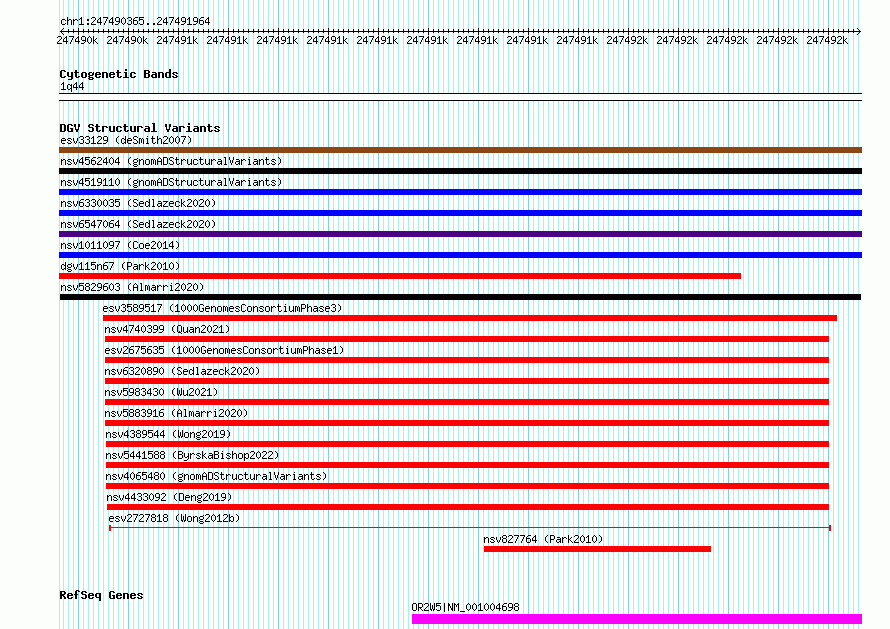
Task: Click the red nsv5983430 variant bar
Action: (x=467, y=402)
